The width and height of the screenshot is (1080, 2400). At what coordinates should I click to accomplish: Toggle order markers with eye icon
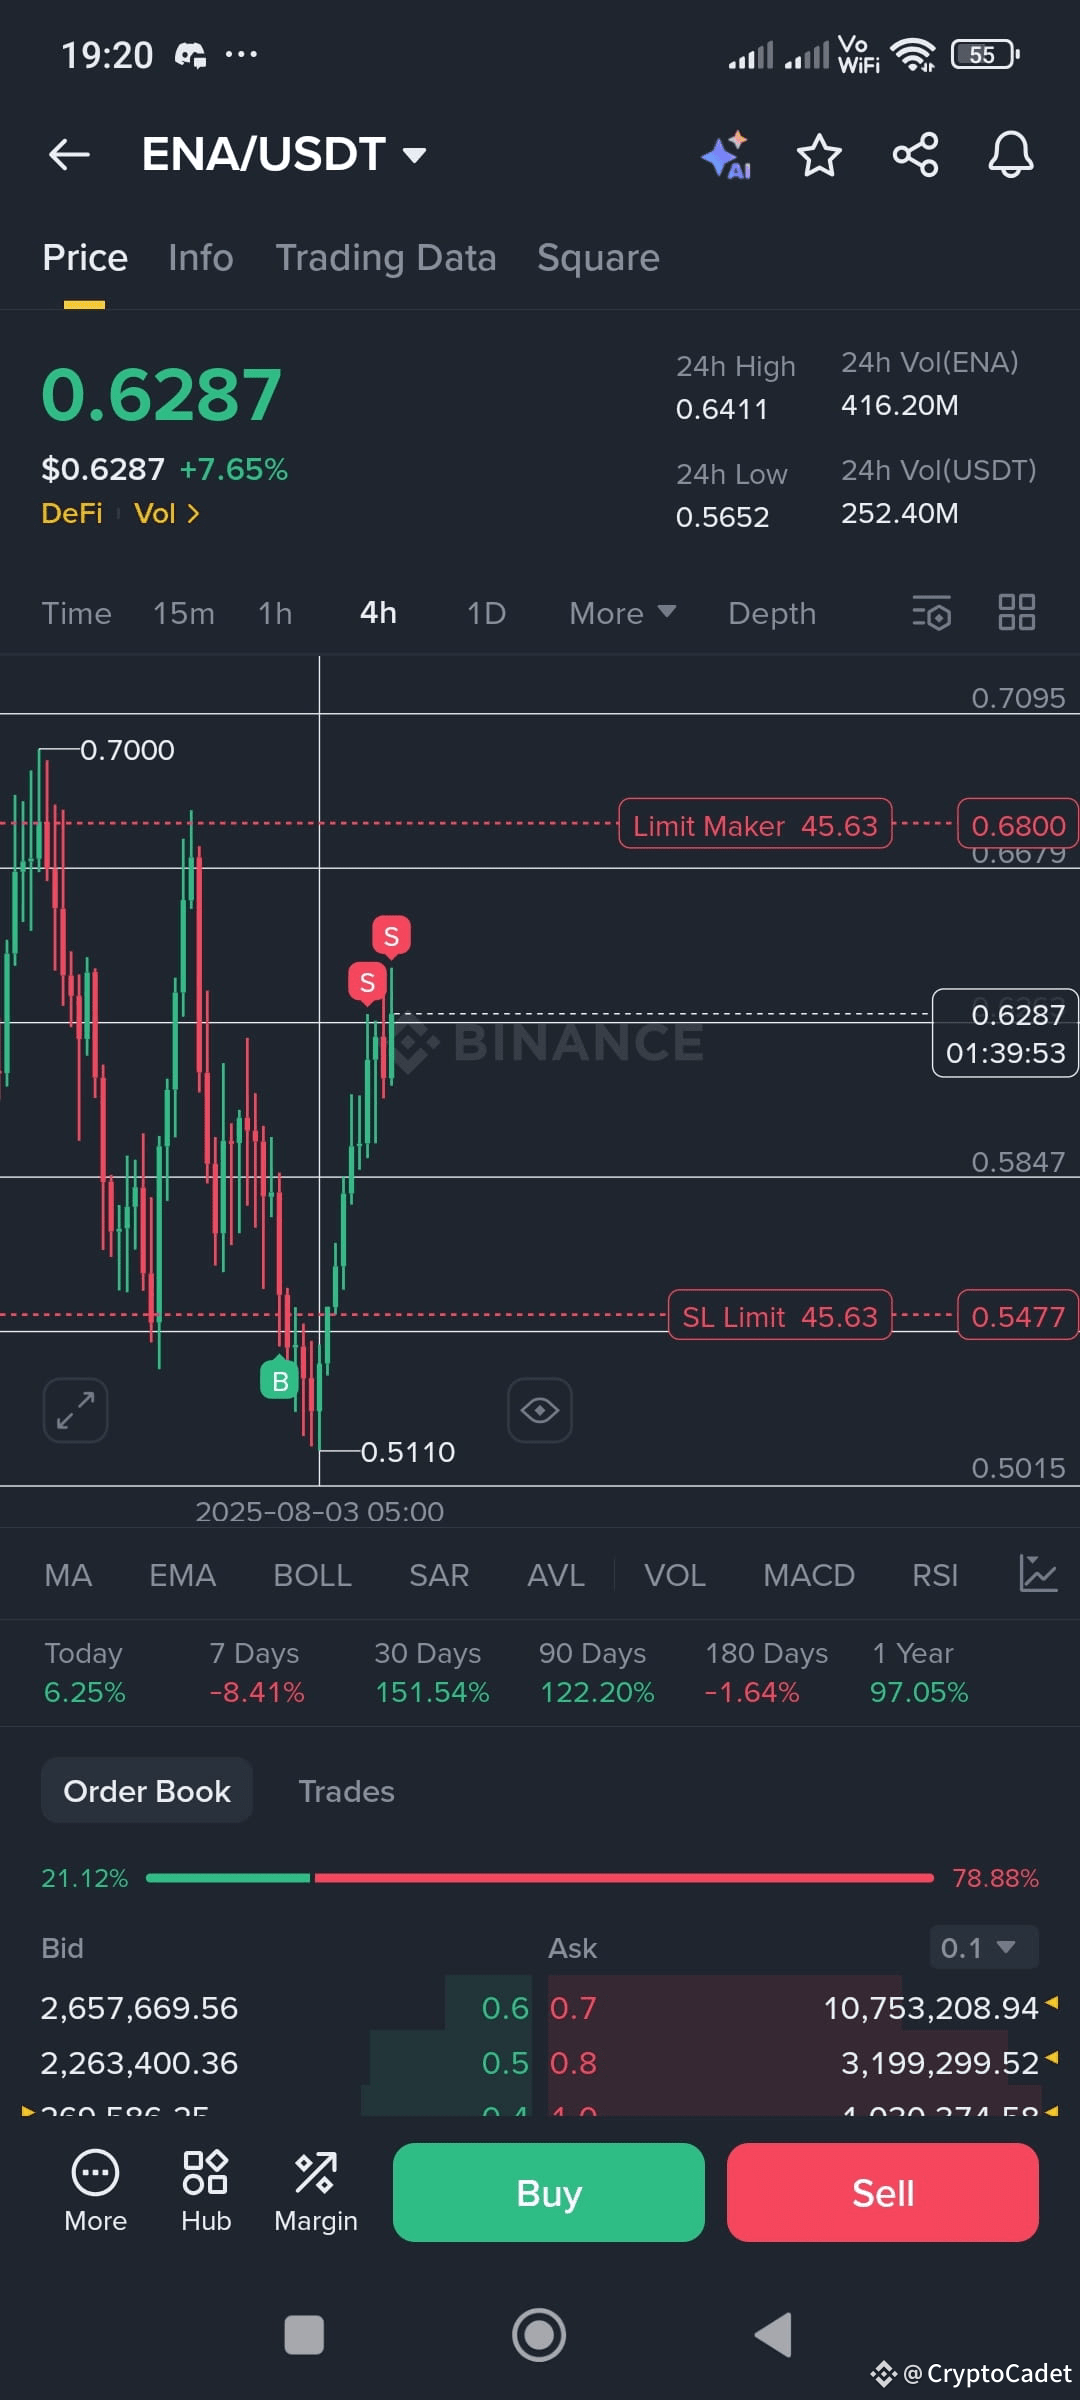[540, 1410]
